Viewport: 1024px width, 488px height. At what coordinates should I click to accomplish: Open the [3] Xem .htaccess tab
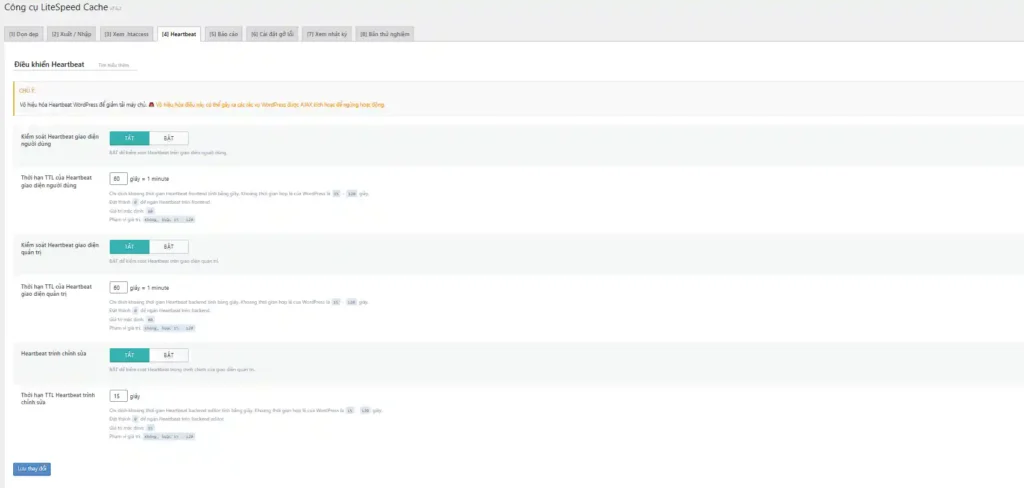tap(127, 34)
